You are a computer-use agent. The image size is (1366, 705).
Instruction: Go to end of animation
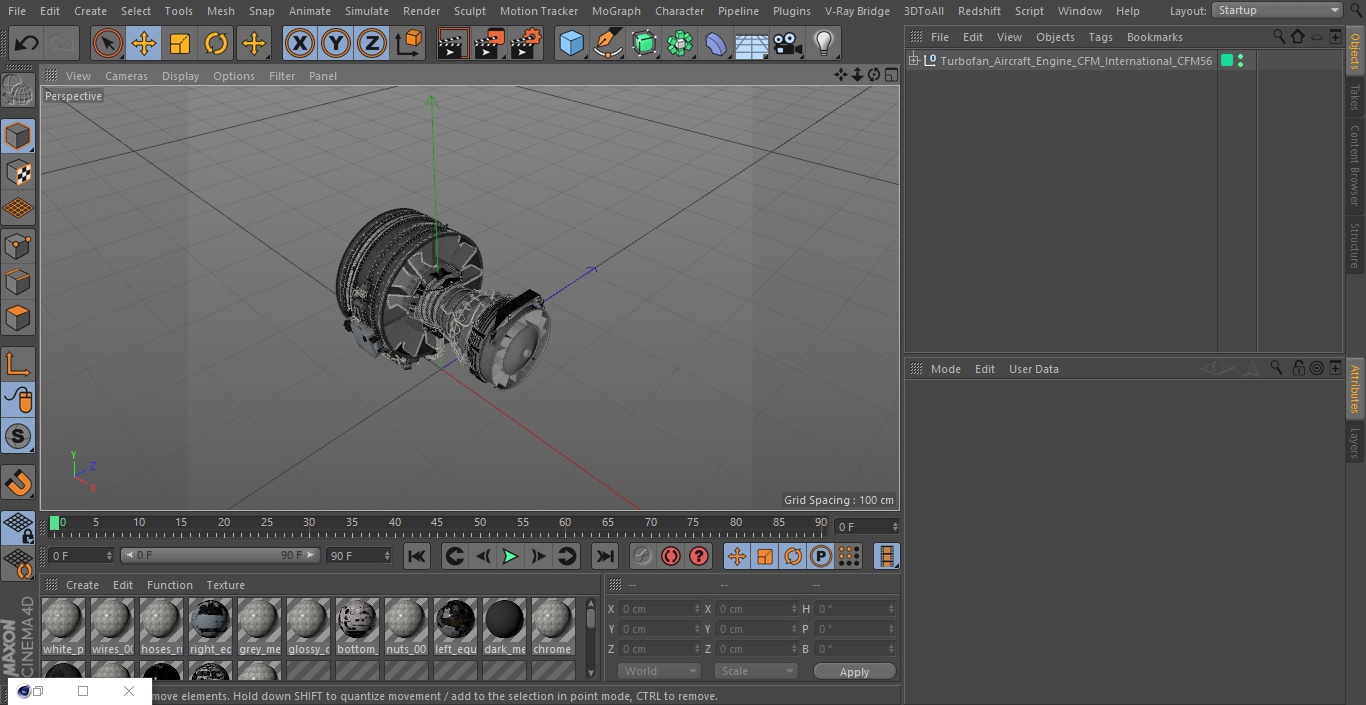pyautogui.click(x=605, y=556)
